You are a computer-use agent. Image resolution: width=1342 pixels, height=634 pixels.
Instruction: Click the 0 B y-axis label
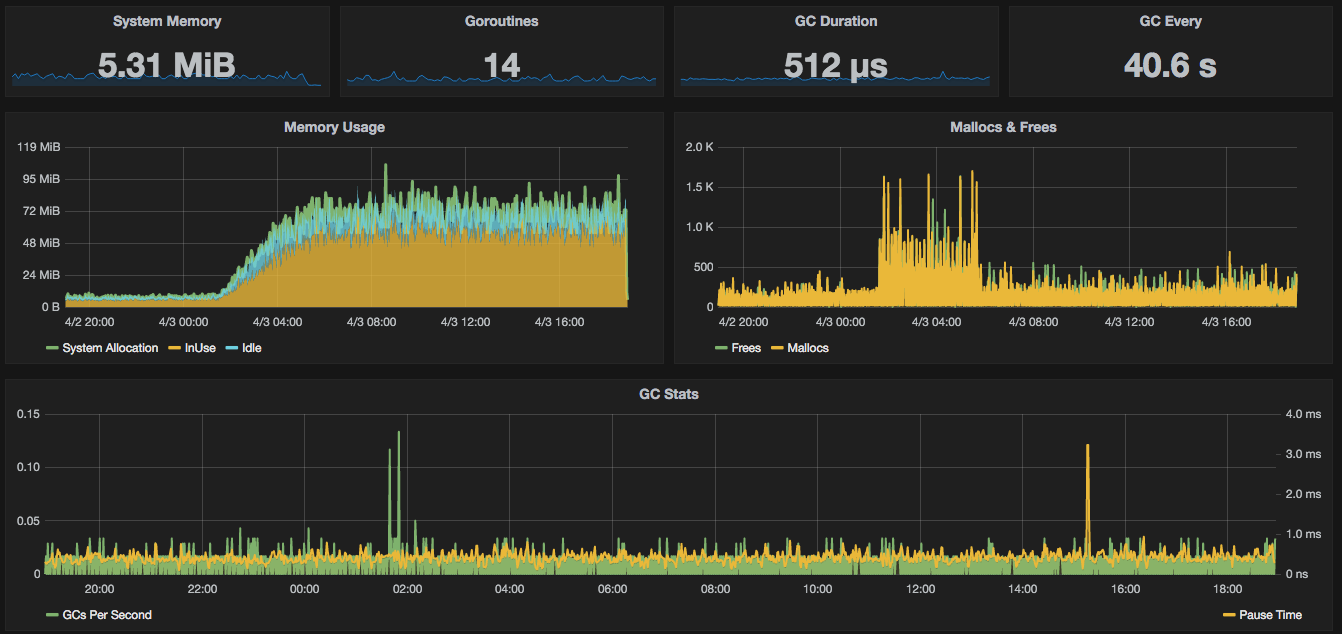click(50, 307)
